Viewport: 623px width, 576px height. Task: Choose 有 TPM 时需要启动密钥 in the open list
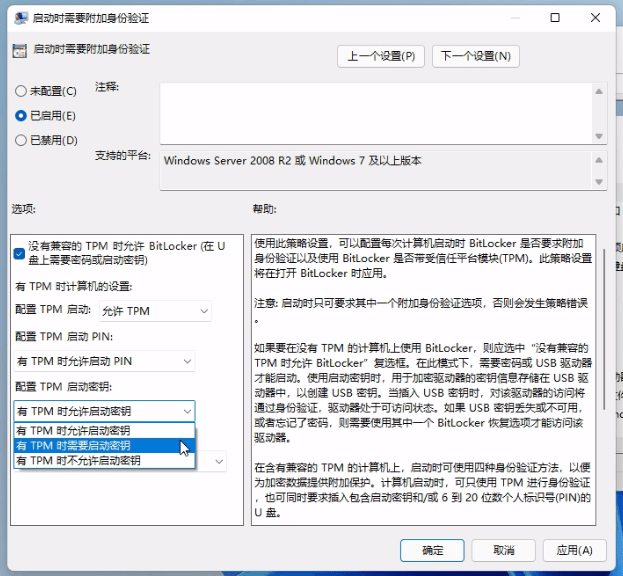[104, 446]
